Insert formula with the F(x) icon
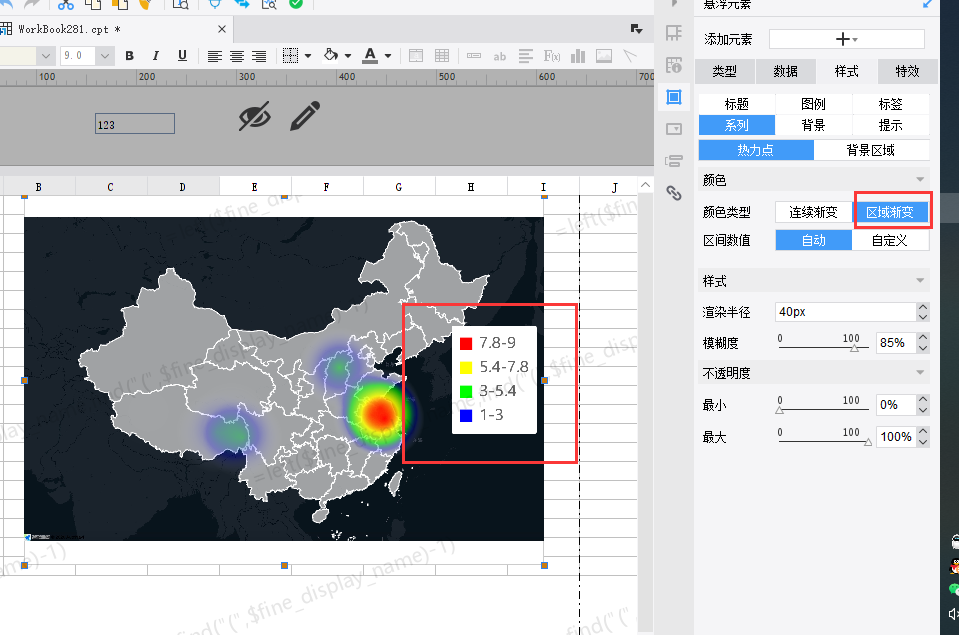The width and height of the screenshot is (959, 635). (x=552, y=56)
